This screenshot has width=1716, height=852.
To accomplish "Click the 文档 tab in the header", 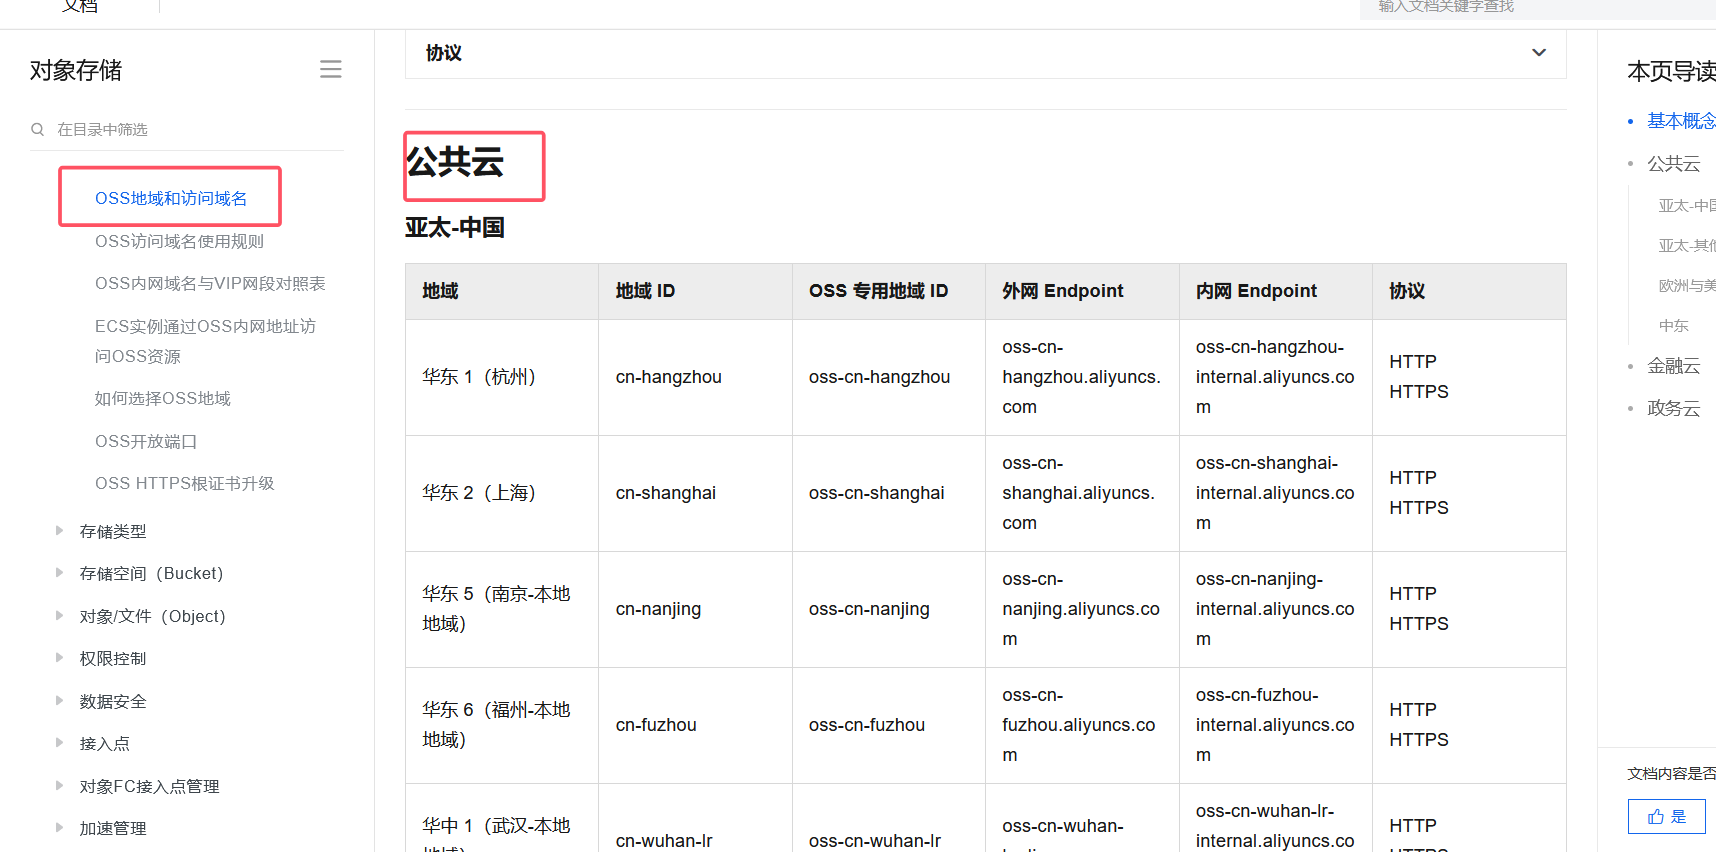I will tap(80, 6).
